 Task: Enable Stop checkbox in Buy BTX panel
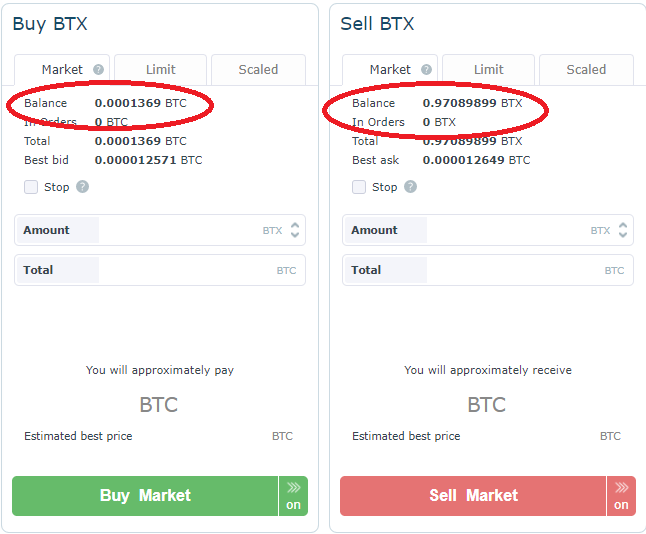click(31, 187)
